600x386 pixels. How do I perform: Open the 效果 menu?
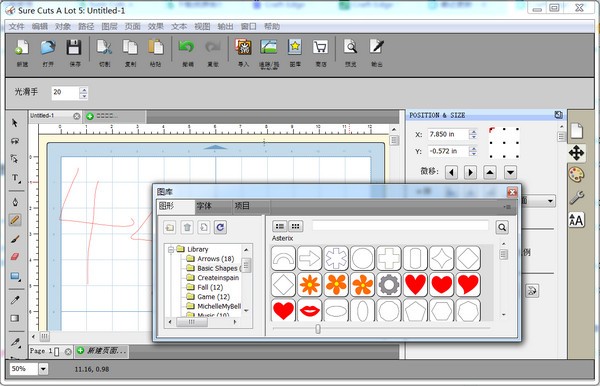pyautogui.click(x=156, y=26)
